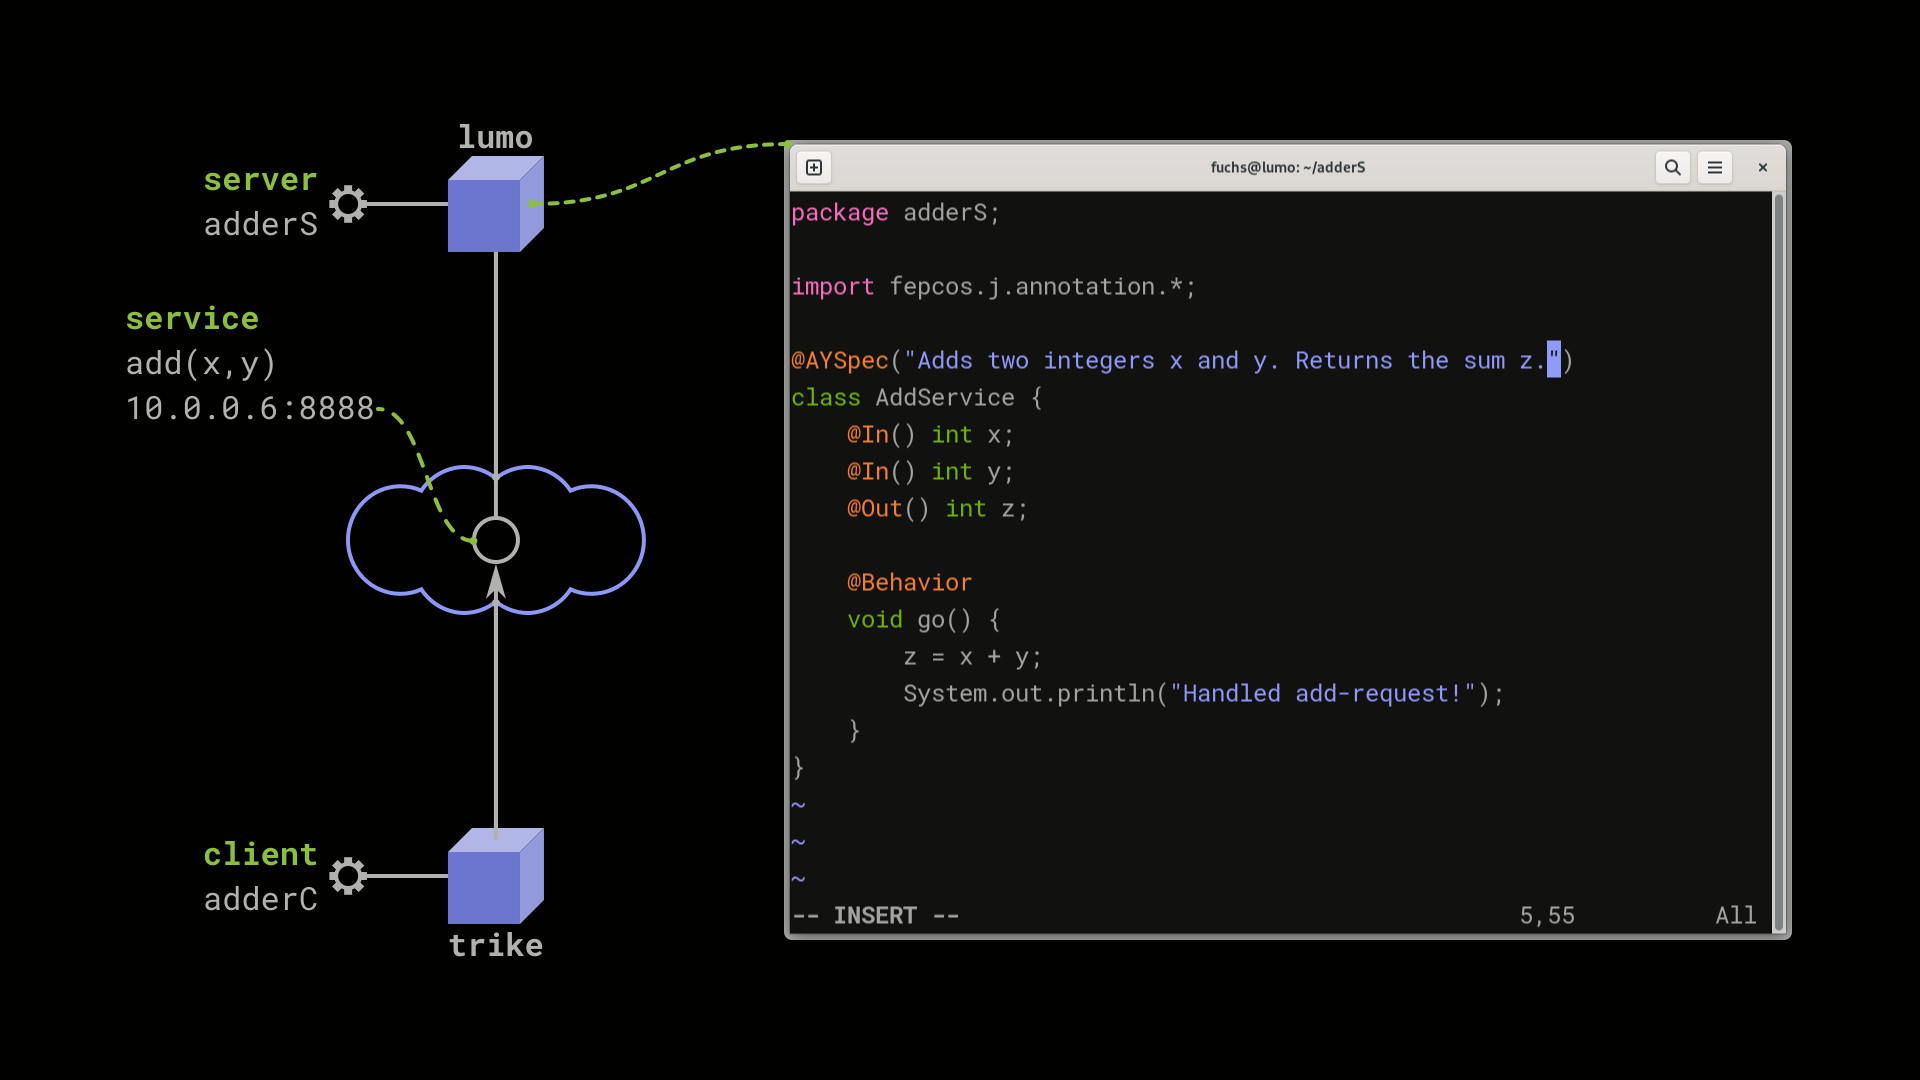Click the add(x,y) service text
This screenshot has width=1920, height=1080.
pos(200,364)
